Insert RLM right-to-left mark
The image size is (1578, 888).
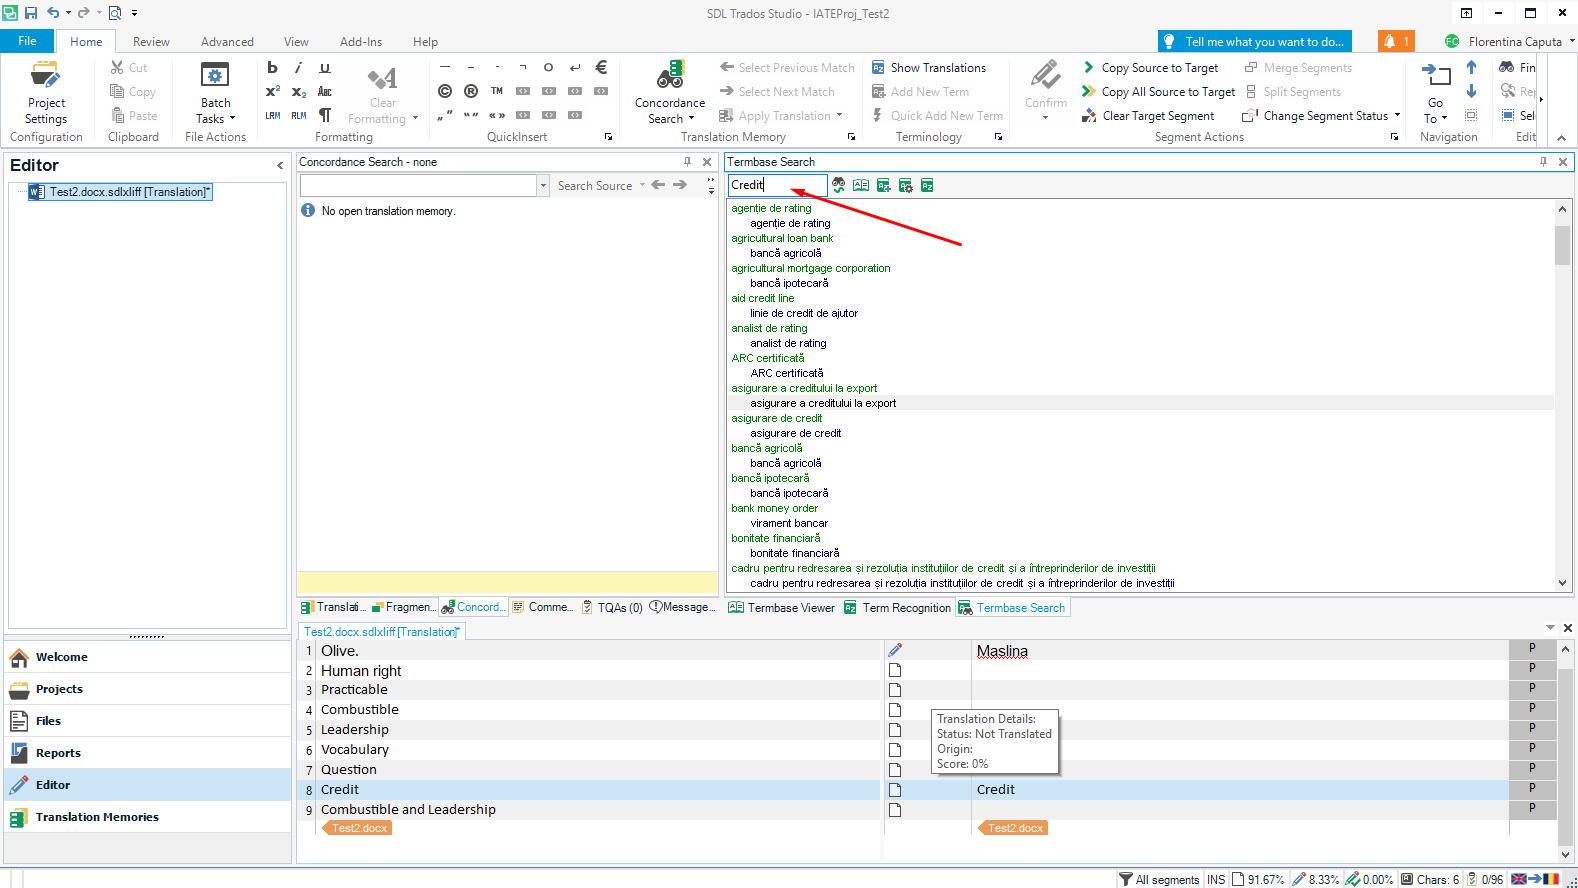coord(298,115)
